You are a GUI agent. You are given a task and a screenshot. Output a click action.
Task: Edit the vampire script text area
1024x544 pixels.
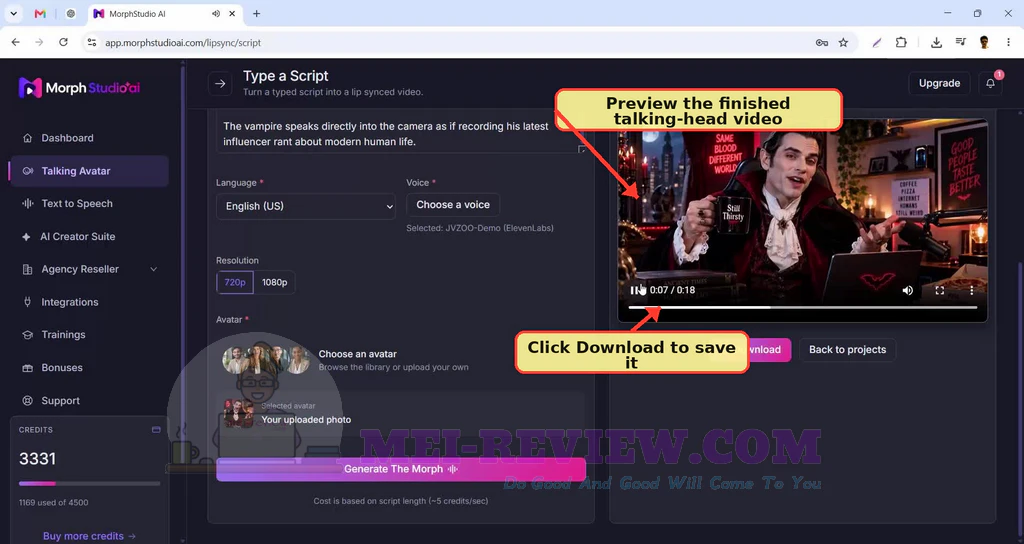(x=401, y=134)
